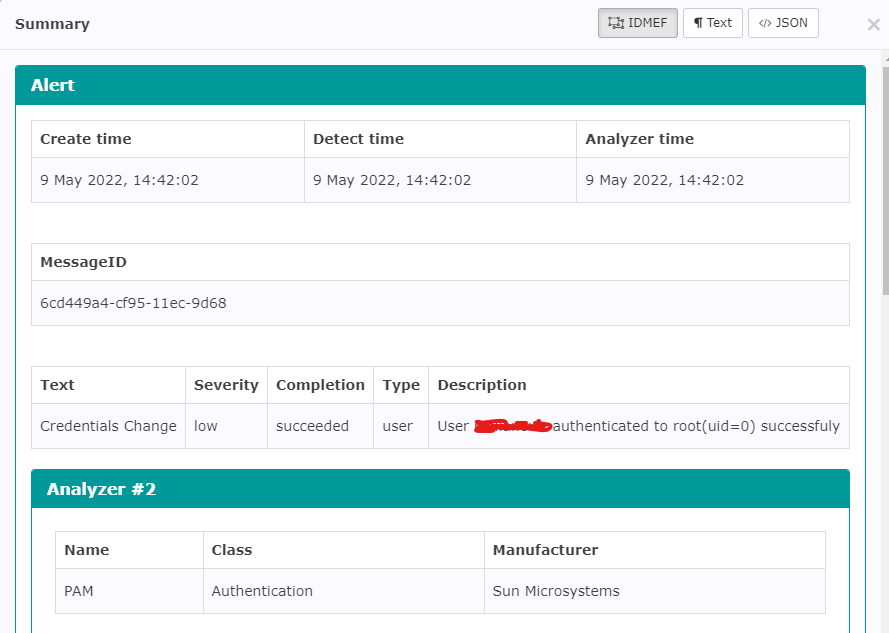Select the Alert section header

[53, 85]
